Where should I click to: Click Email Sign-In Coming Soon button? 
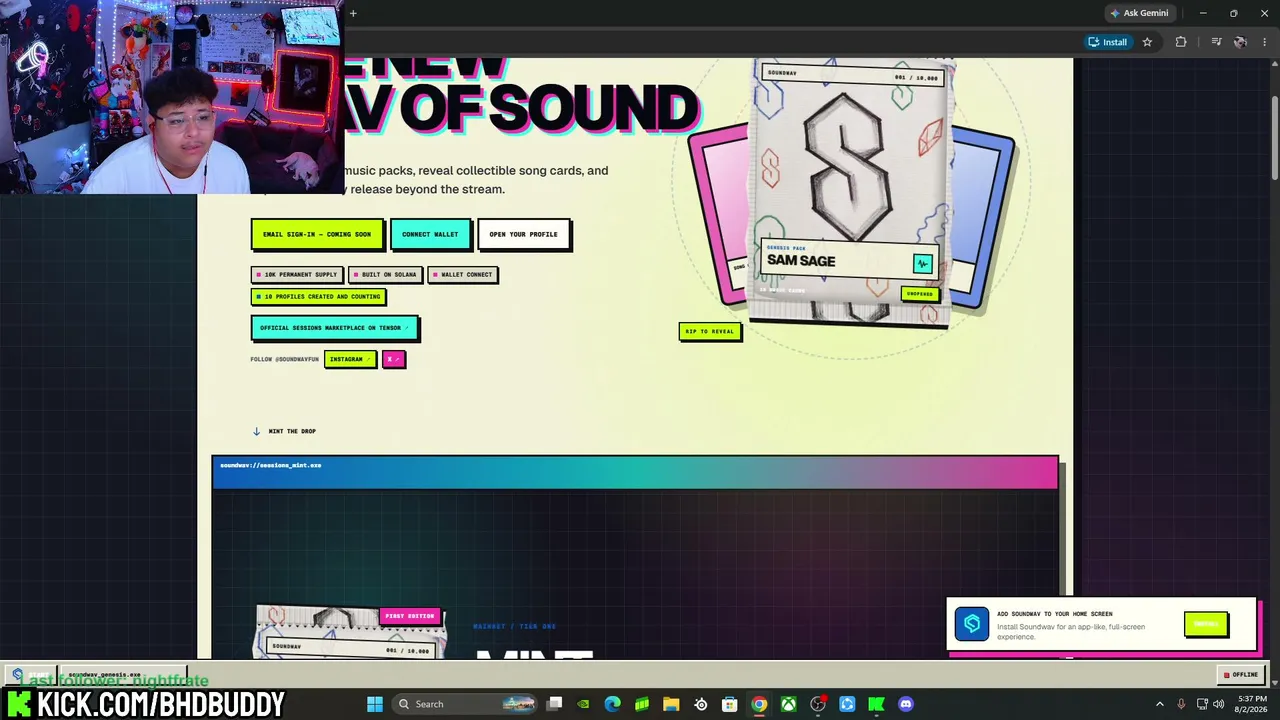[317, 234]
